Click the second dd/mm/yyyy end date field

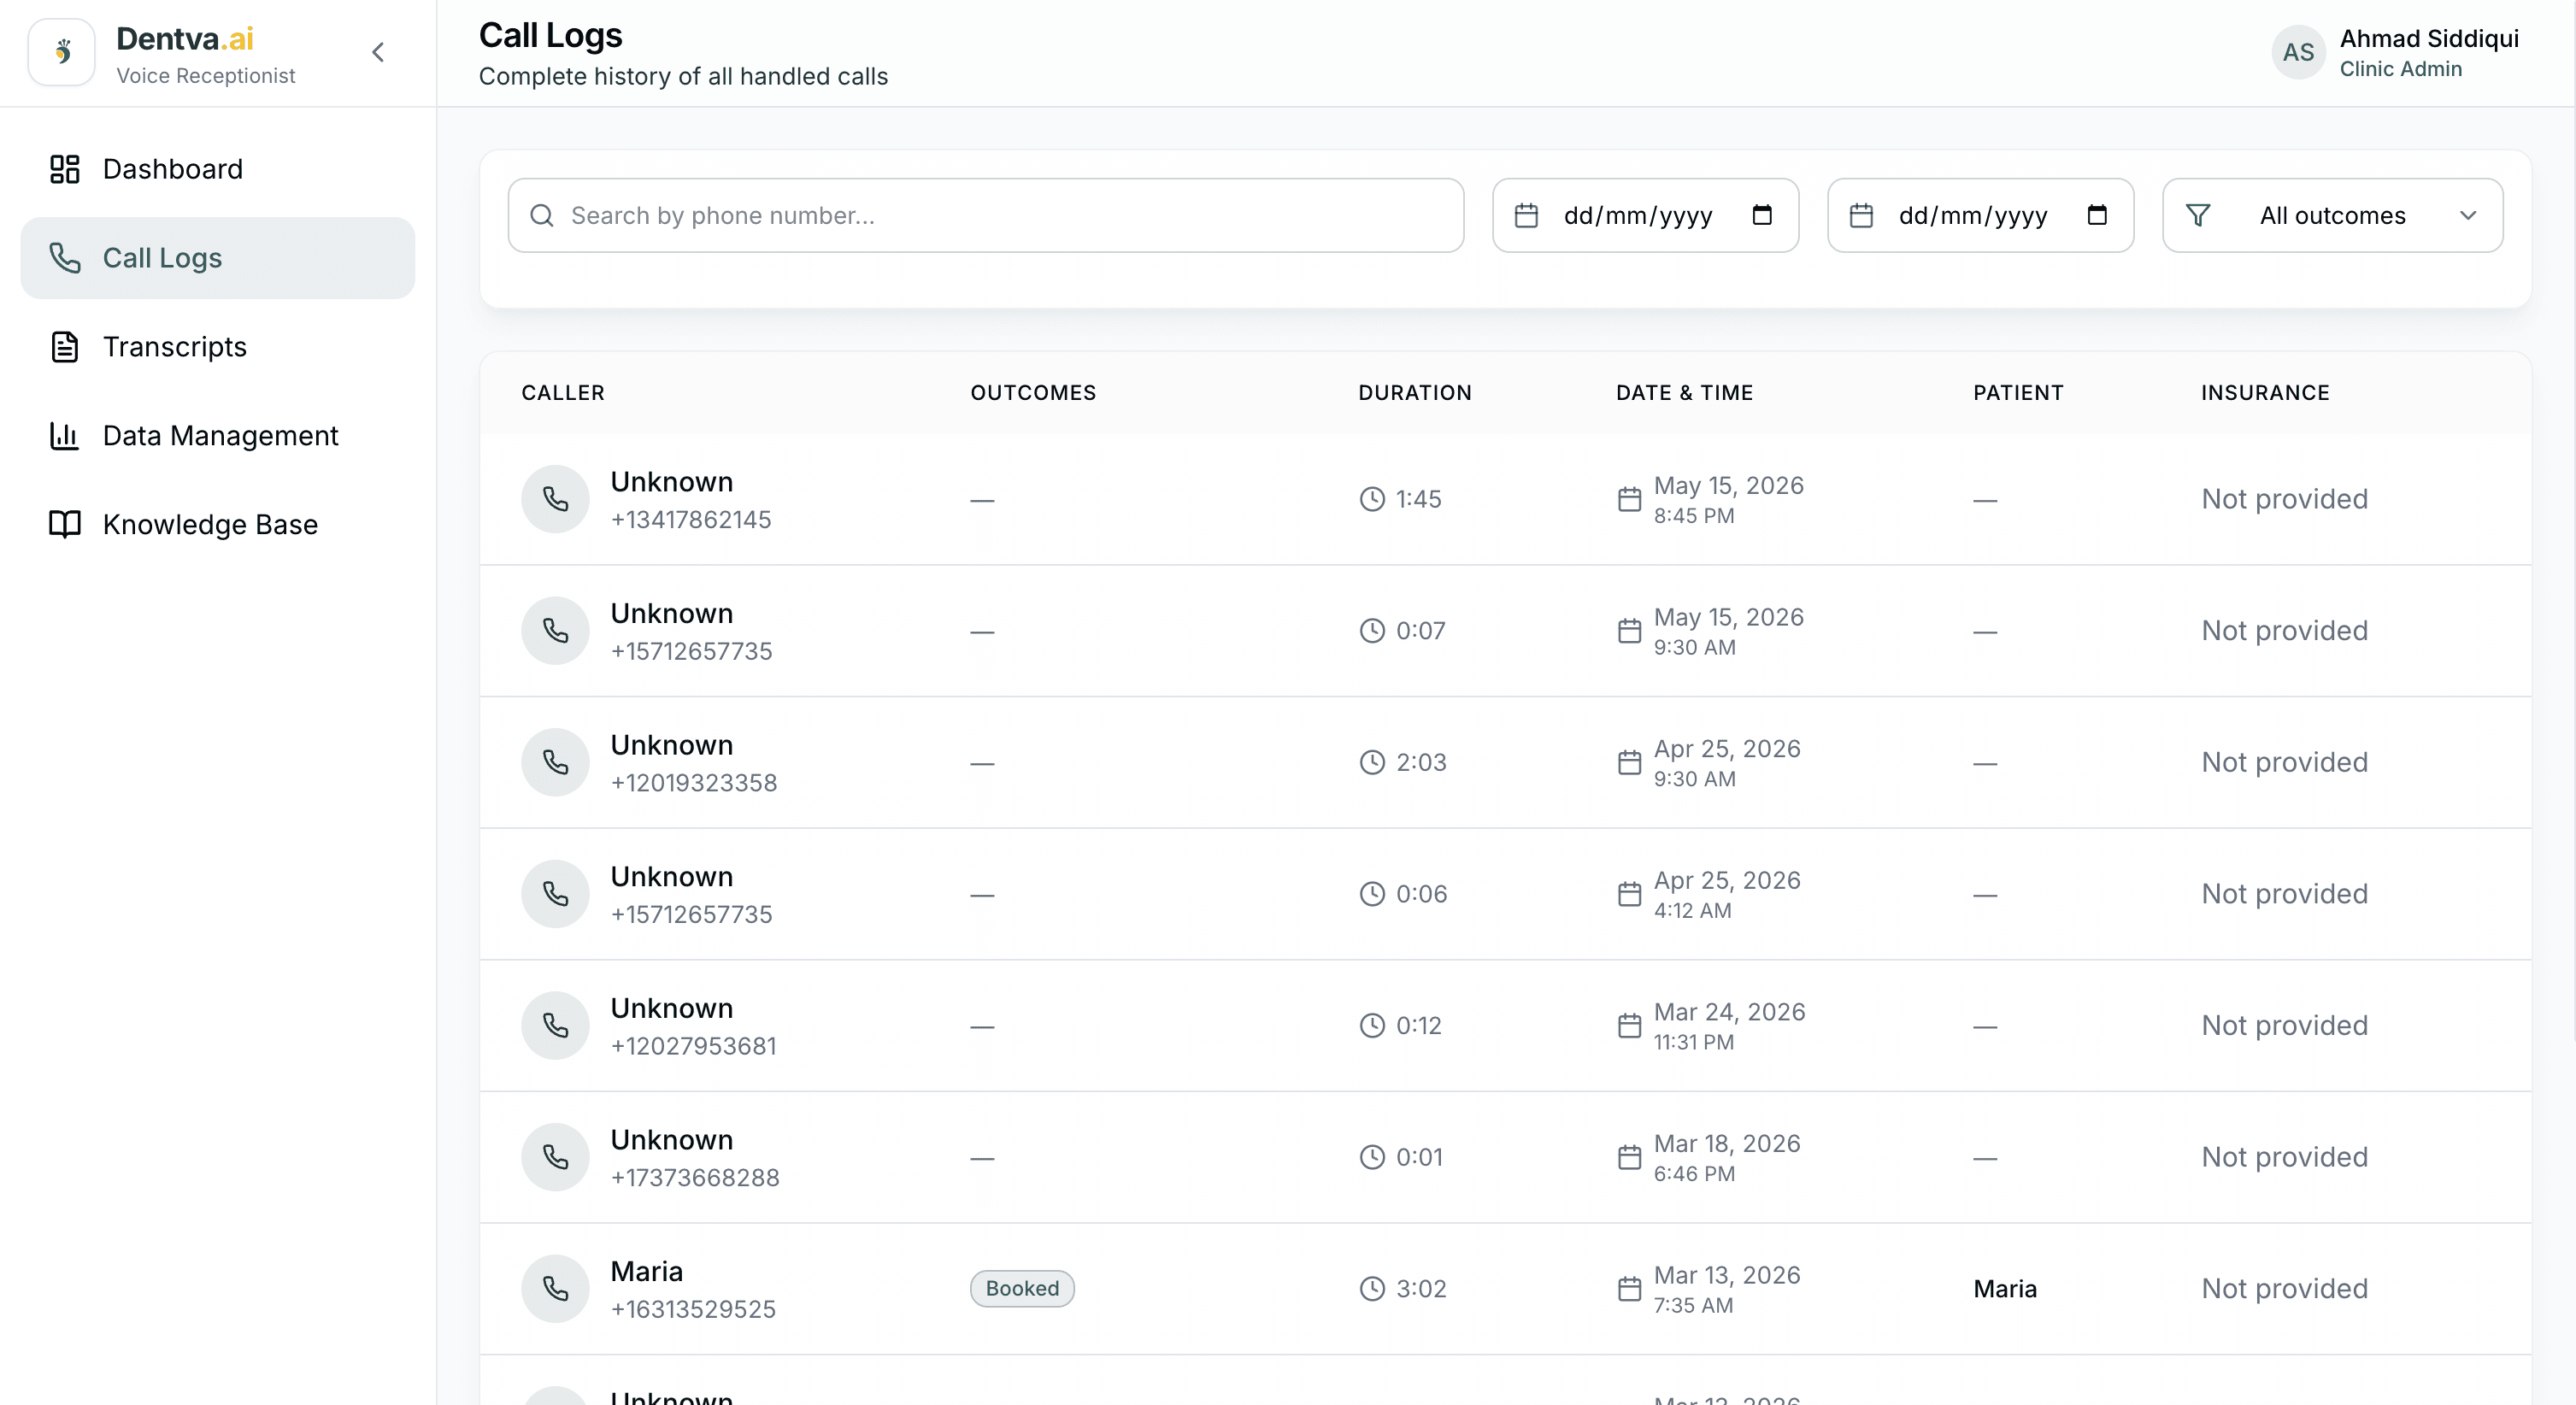pos(1981,216)
